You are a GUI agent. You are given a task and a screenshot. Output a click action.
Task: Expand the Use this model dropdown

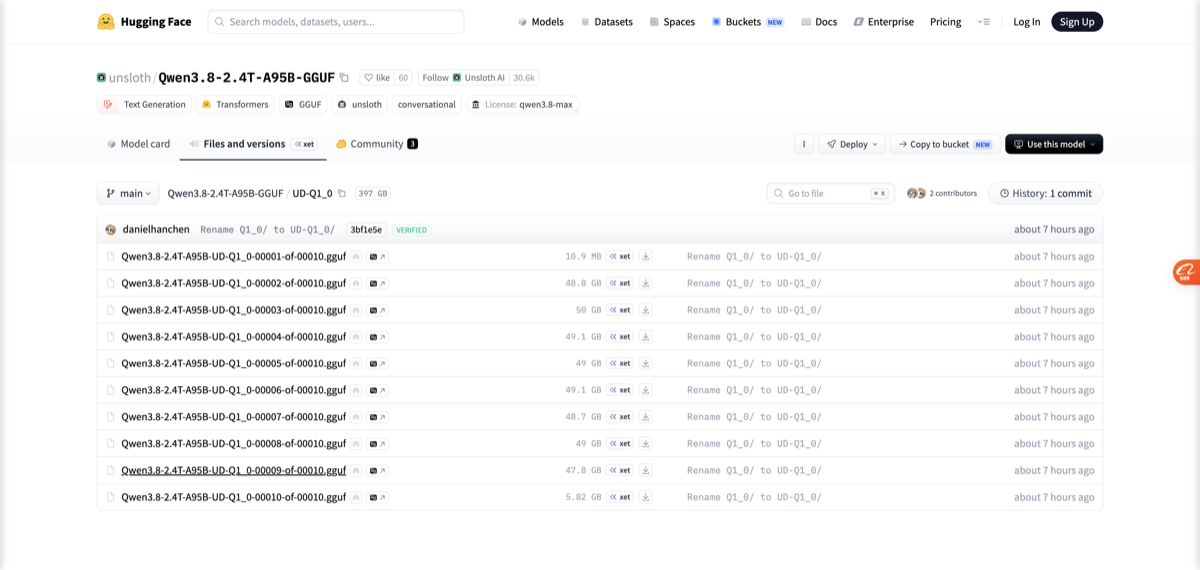point(1054,144)
